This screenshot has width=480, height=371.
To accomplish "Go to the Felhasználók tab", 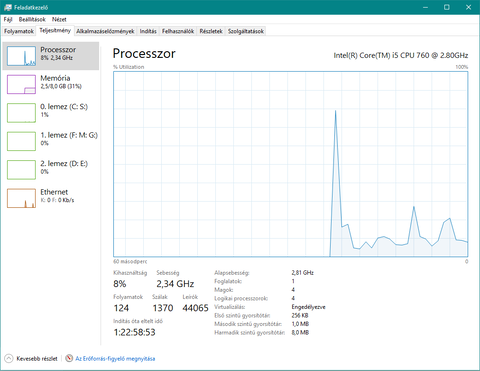I will [x=178, y=31].
